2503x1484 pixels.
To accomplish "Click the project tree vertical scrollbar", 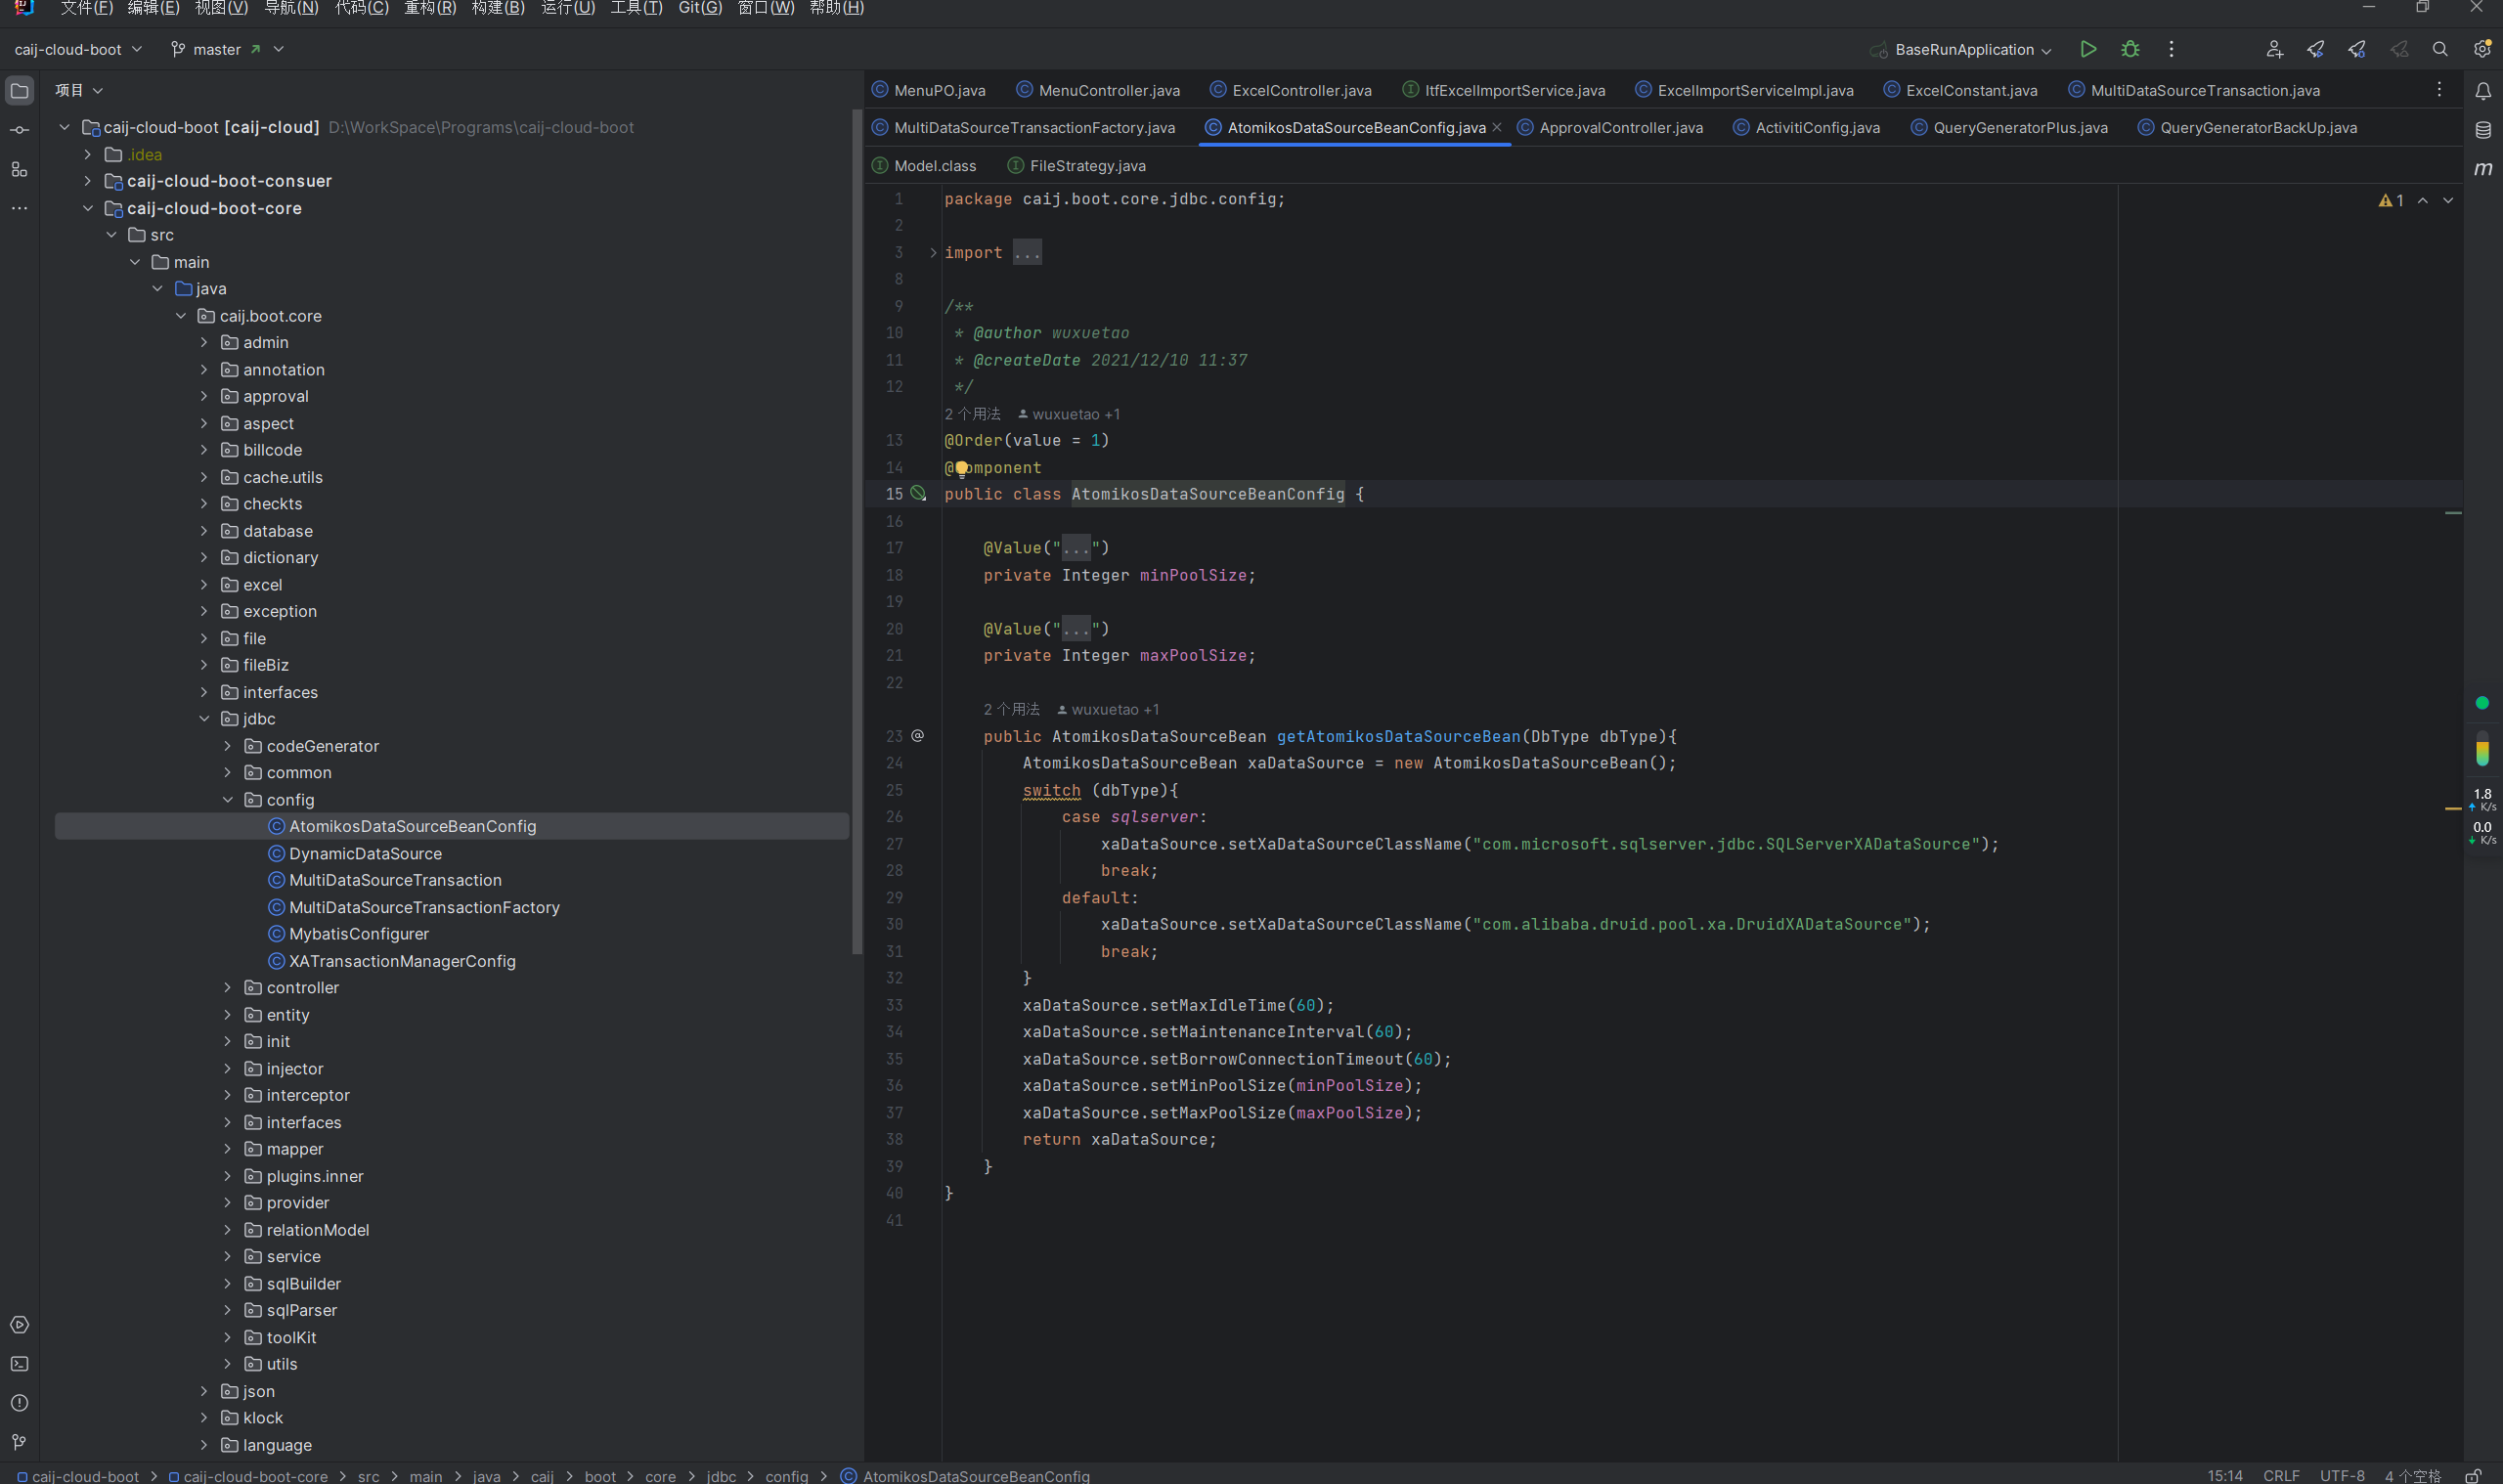I will 856,530.
